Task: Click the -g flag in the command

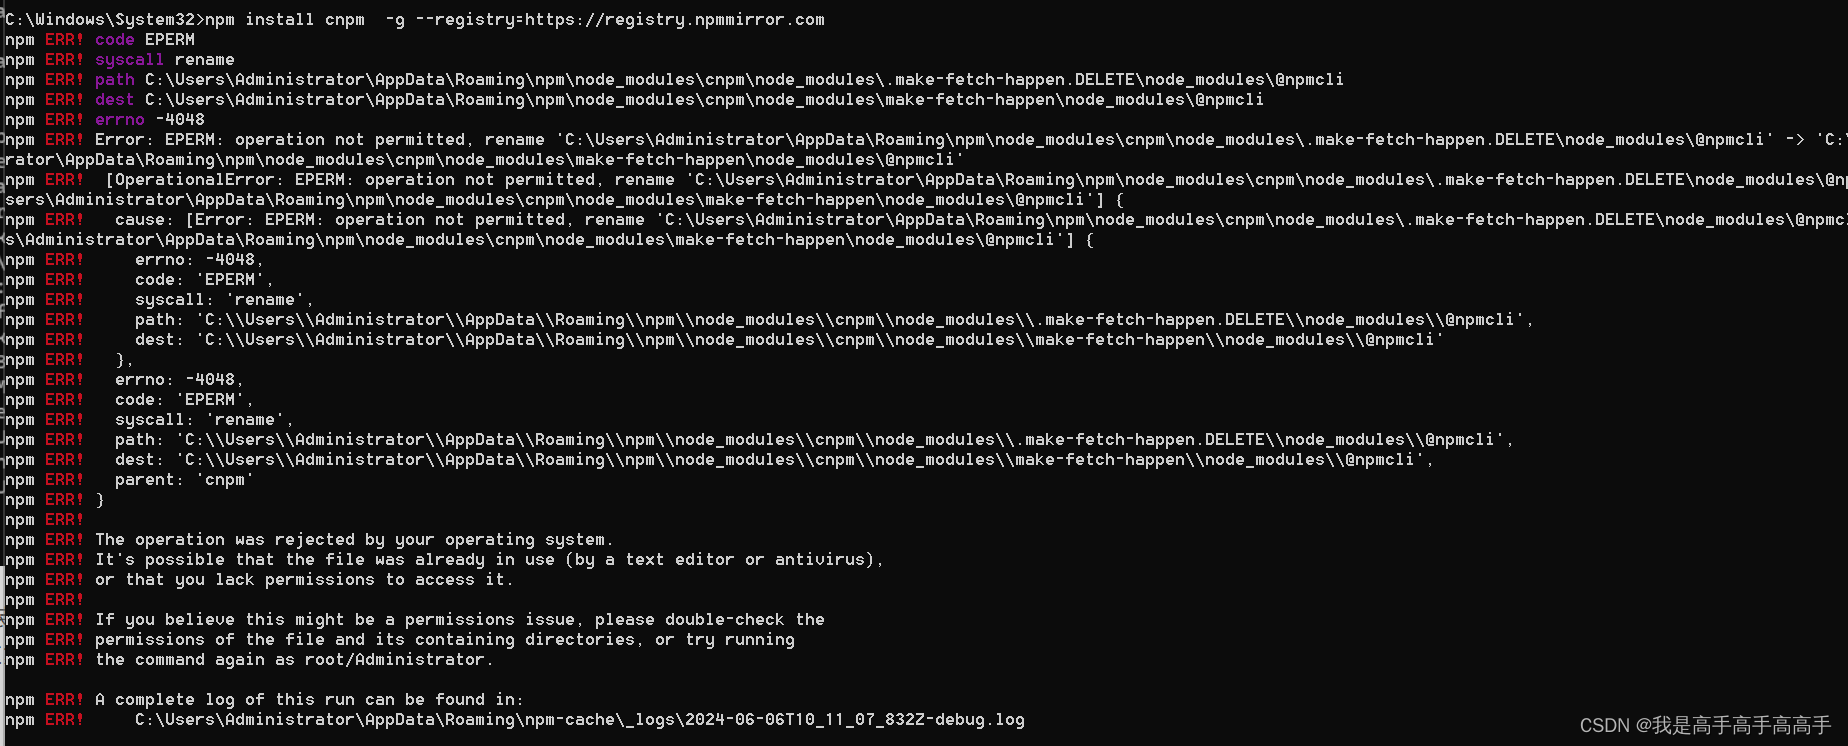Action: coord(395,19)
